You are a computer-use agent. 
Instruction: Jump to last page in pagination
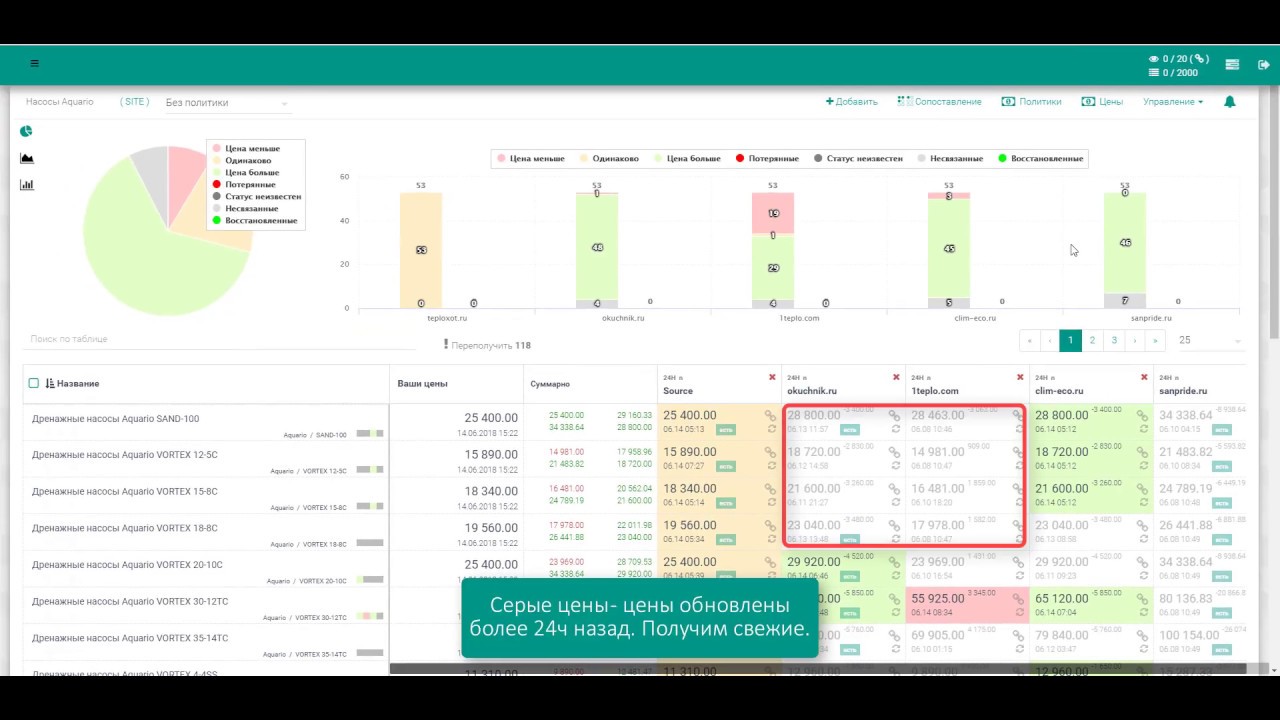click(x=1156, y=340)
